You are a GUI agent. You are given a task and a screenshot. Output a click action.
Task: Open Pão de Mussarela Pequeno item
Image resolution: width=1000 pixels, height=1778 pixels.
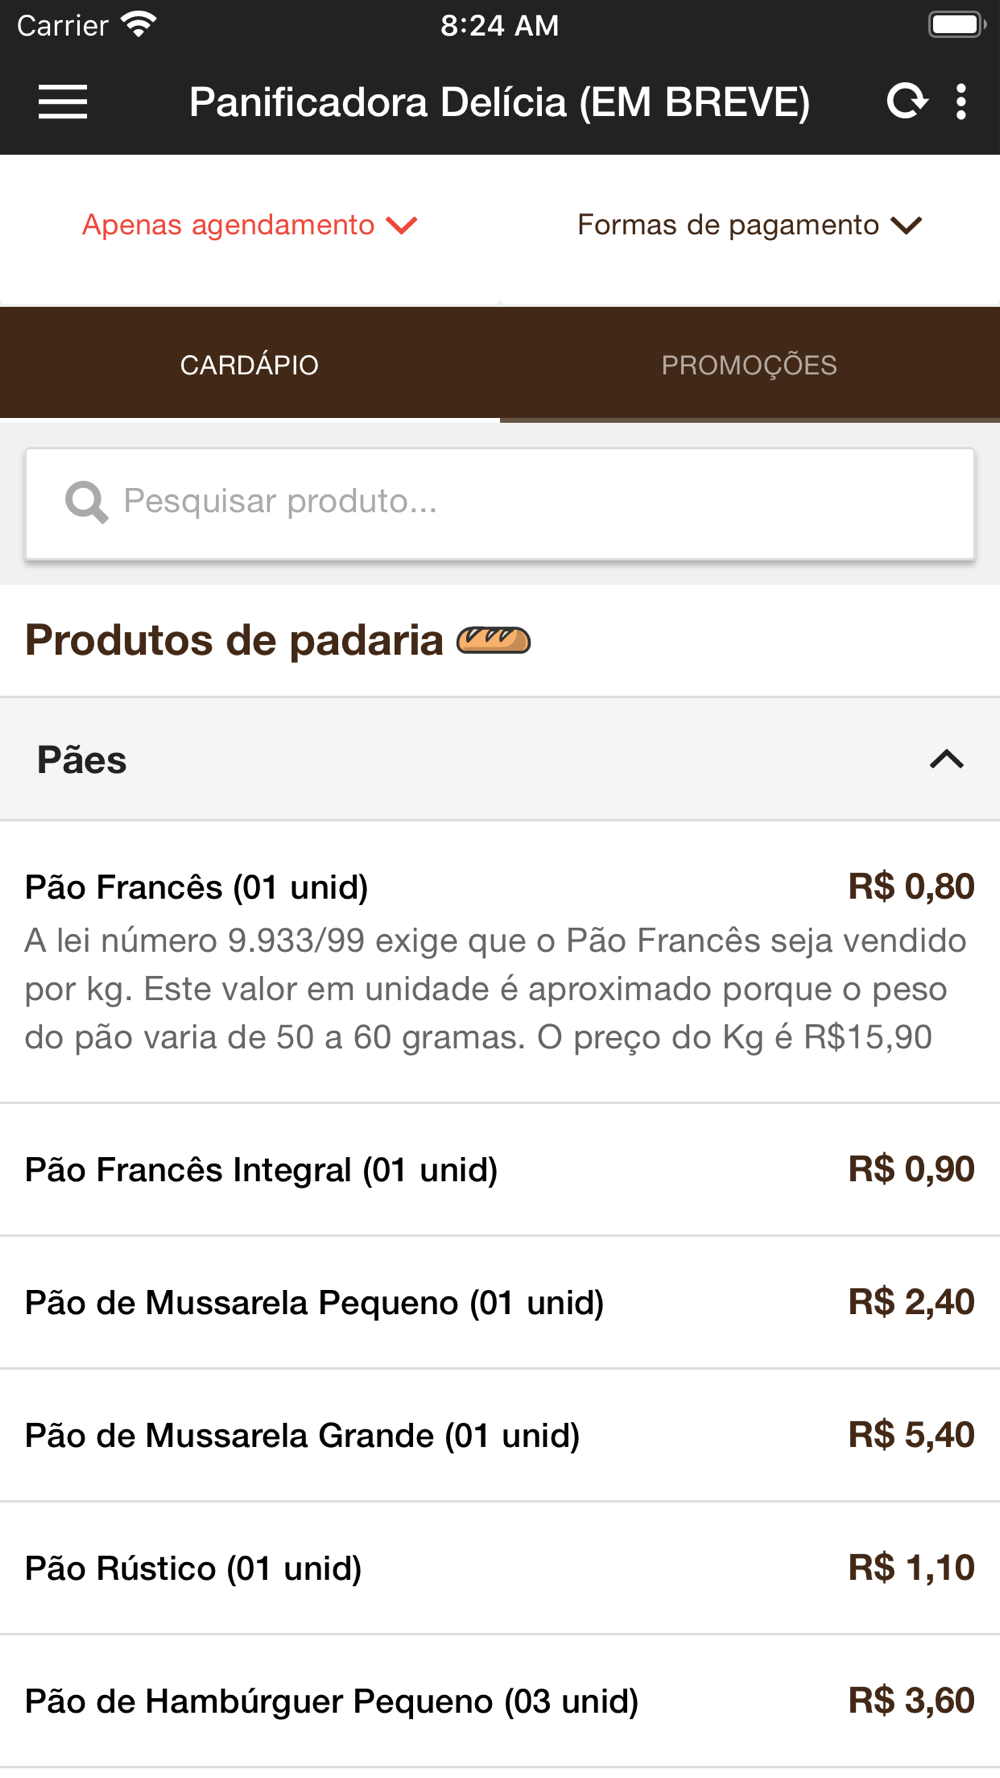click(500, 1303)
